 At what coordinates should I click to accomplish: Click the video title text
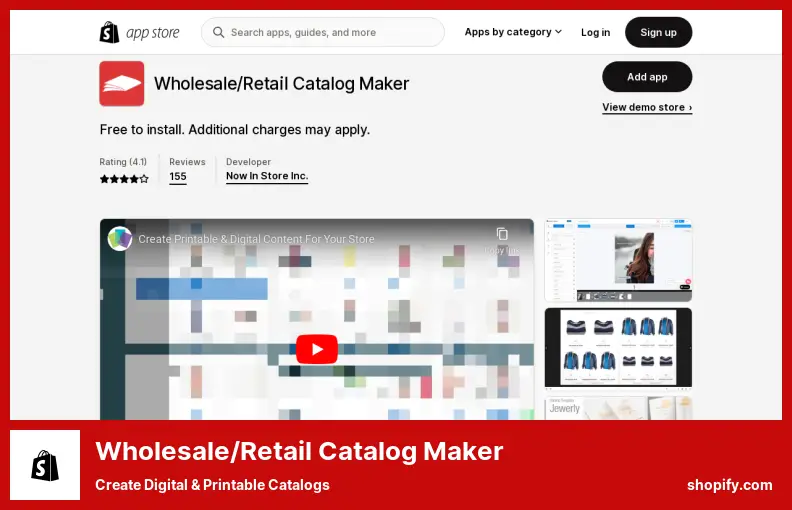tap(257, 239)
